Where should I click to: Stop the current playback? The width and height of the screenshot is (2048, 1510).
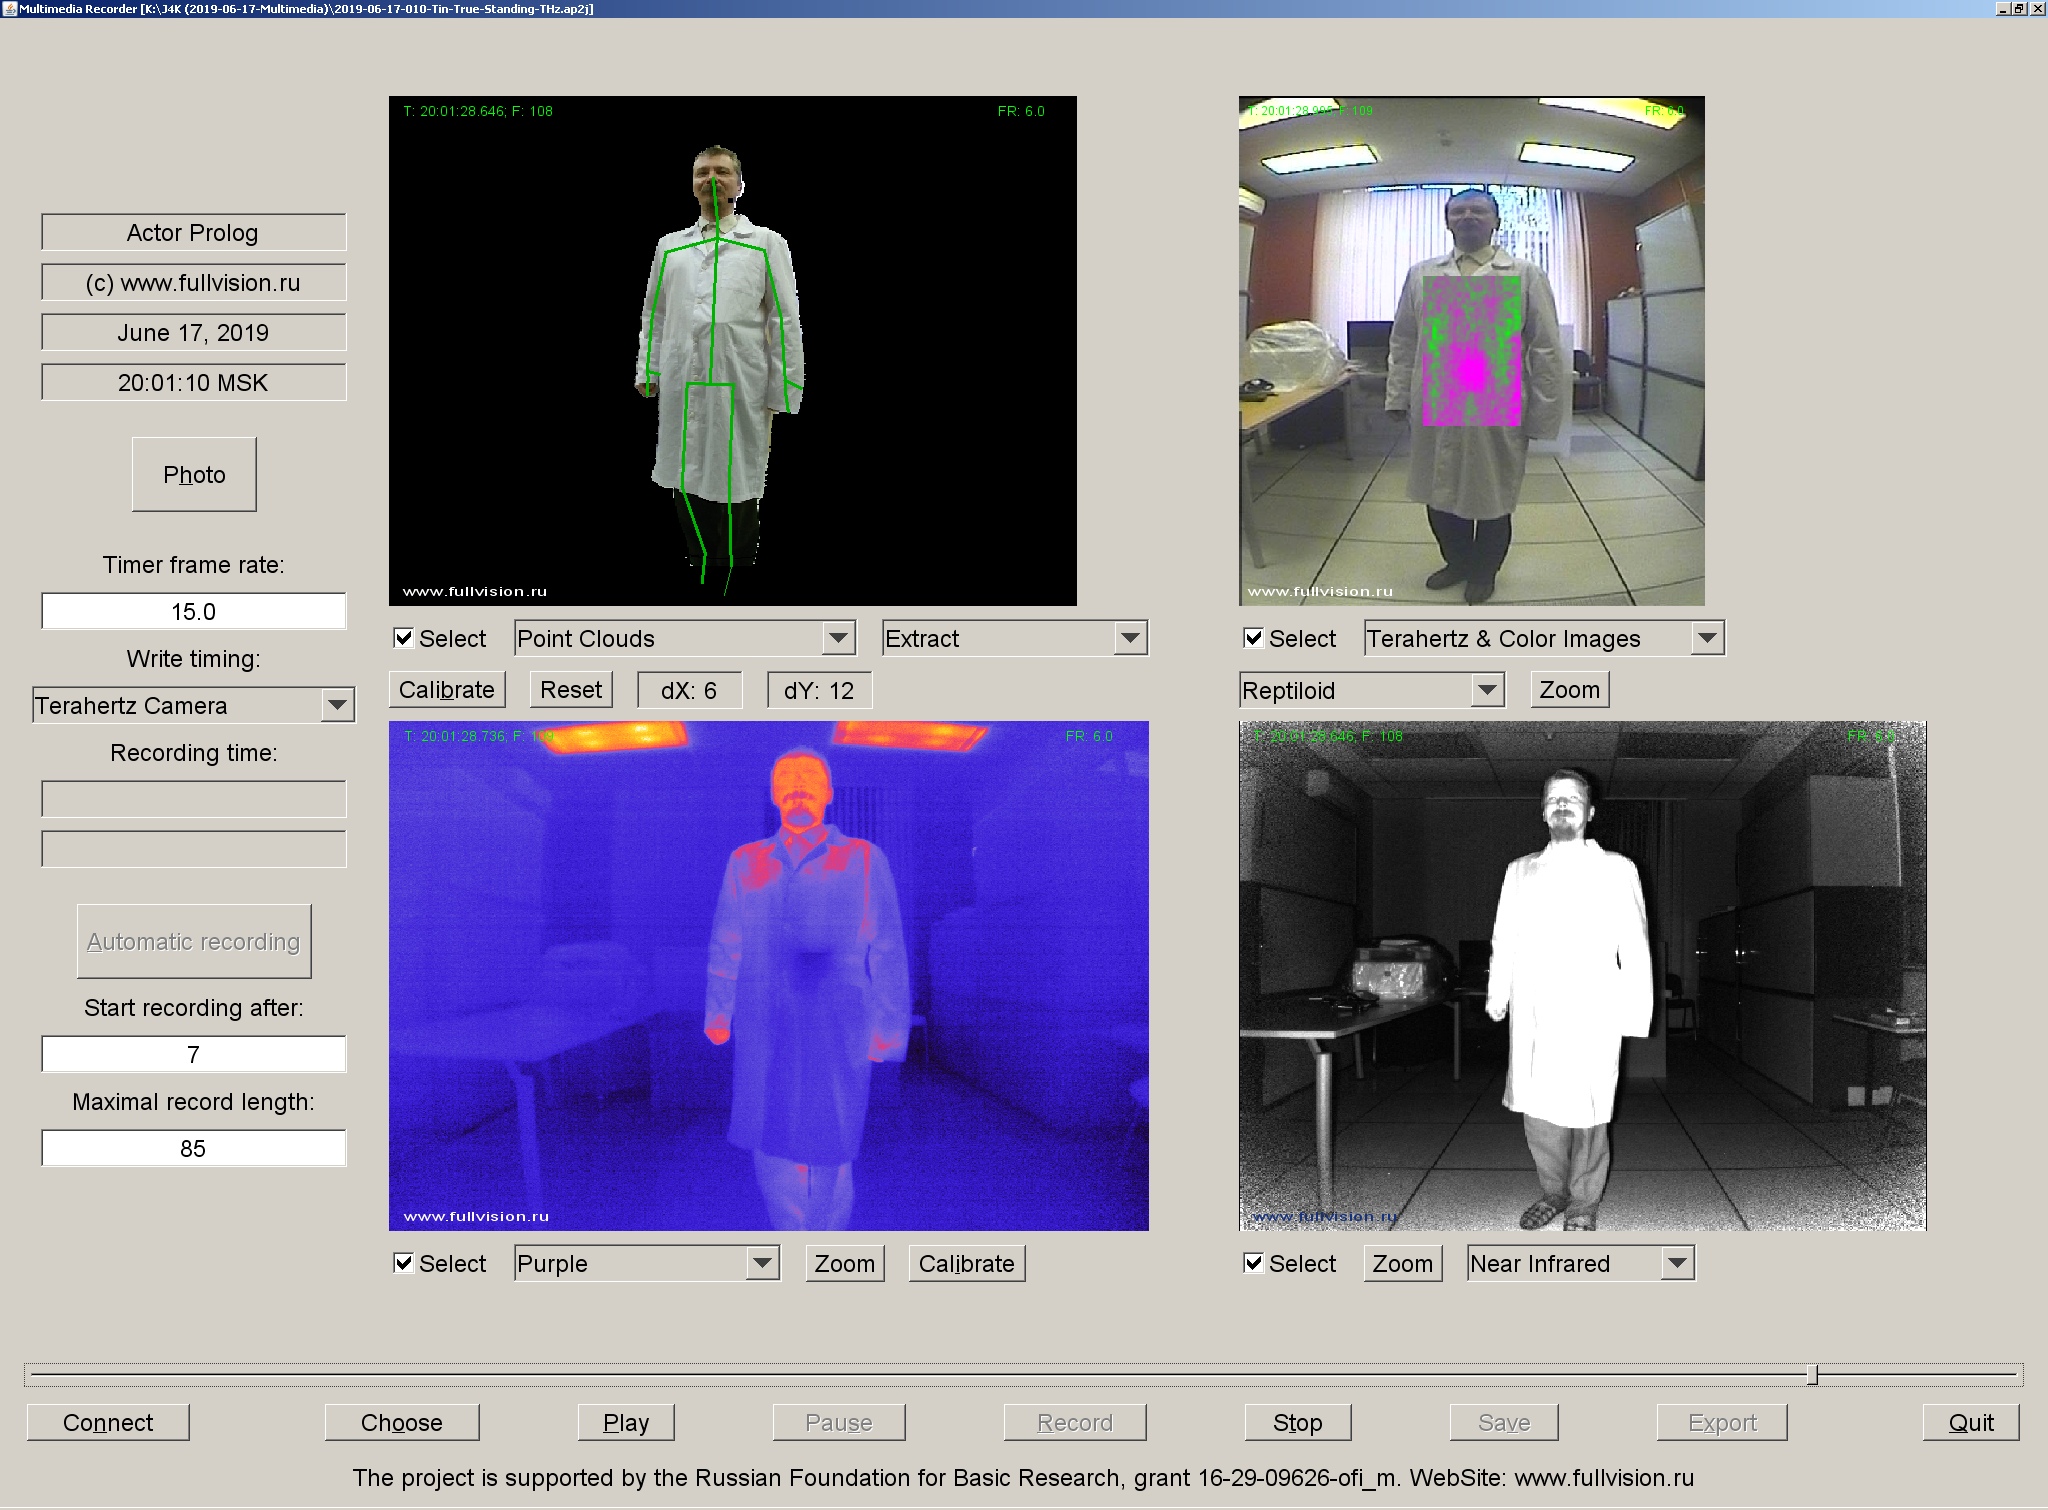click(x=1297, y=1422)
